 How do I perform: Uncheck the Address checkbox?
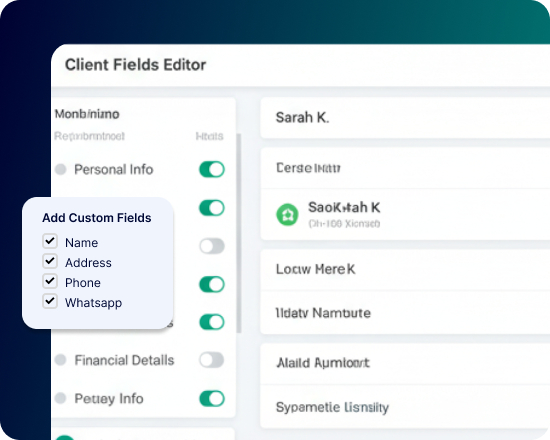coord(50,261)
